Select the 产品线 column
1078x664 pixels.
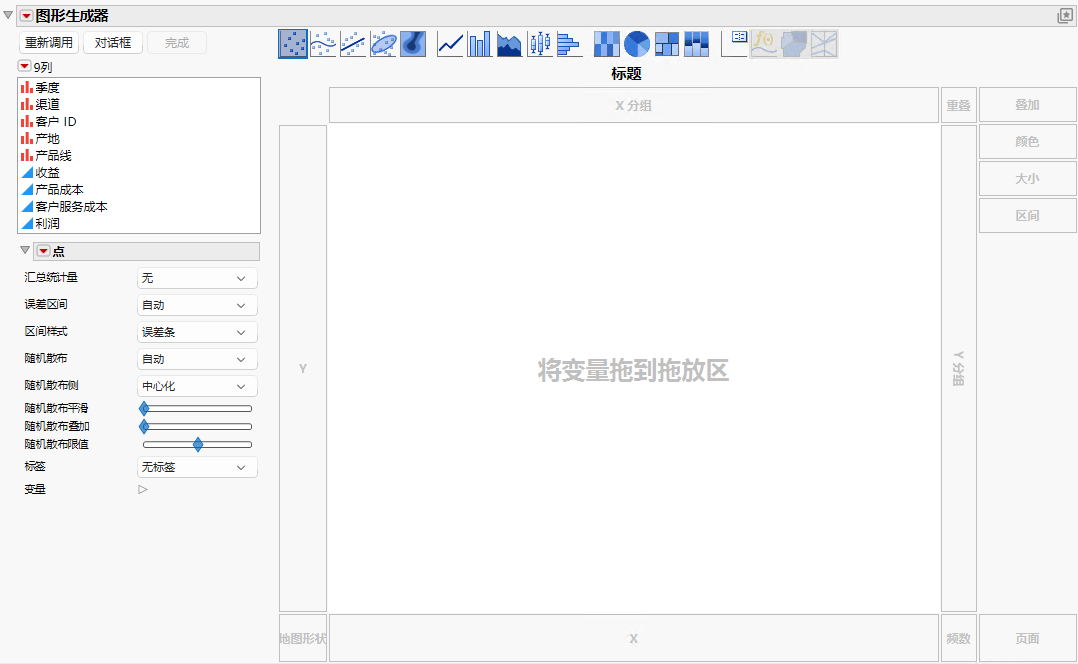pos(54,156)
